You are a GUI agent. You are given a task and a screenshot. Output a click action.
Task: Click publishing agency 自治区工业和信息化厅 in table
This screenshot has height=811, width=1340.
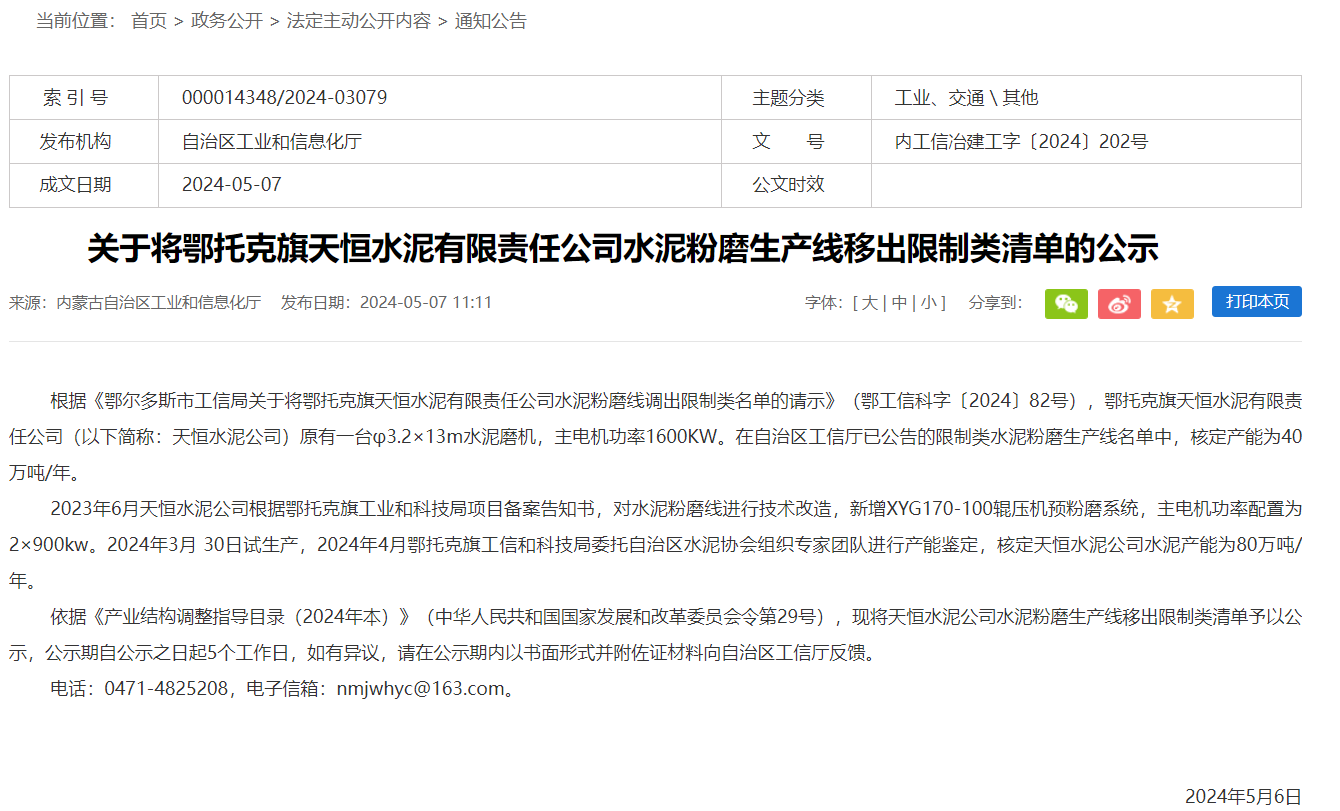click(x=272, y=142)
